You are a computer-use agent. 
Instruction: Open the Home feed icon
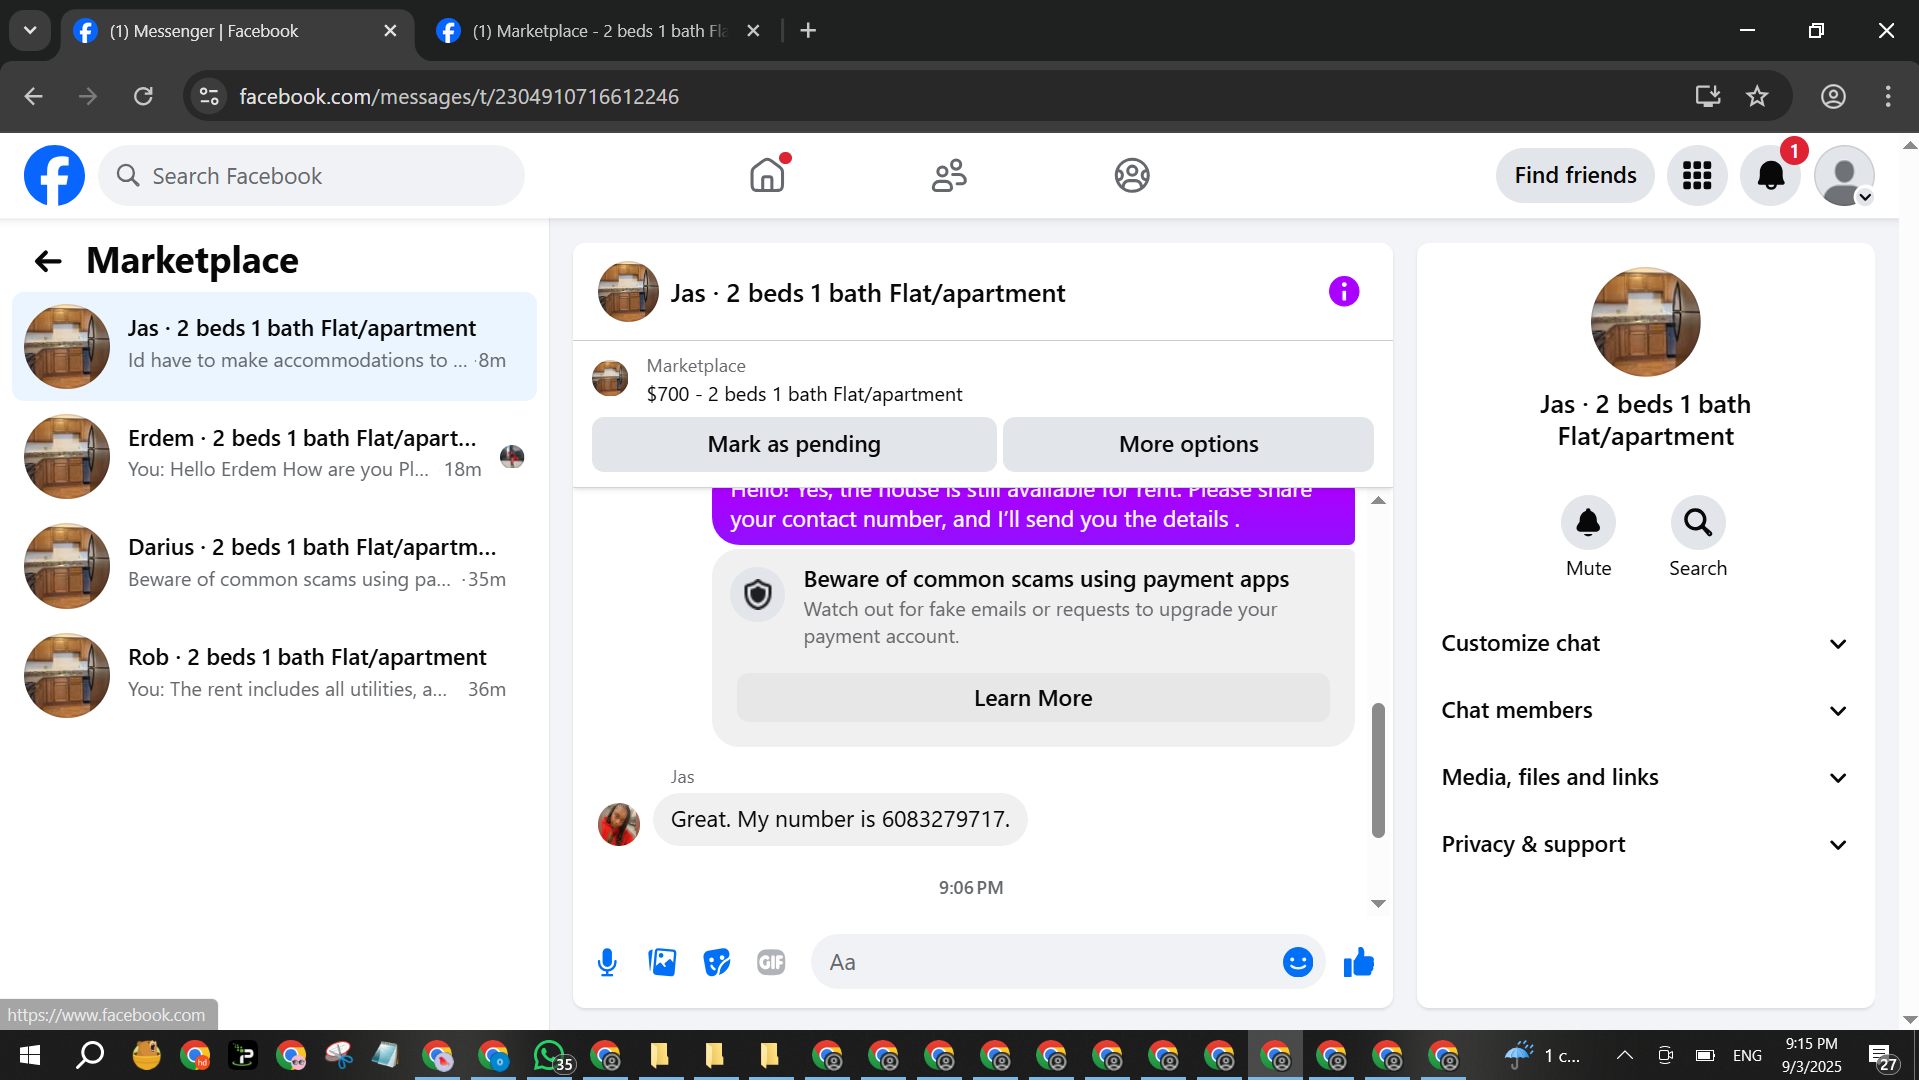click(767, 176)
